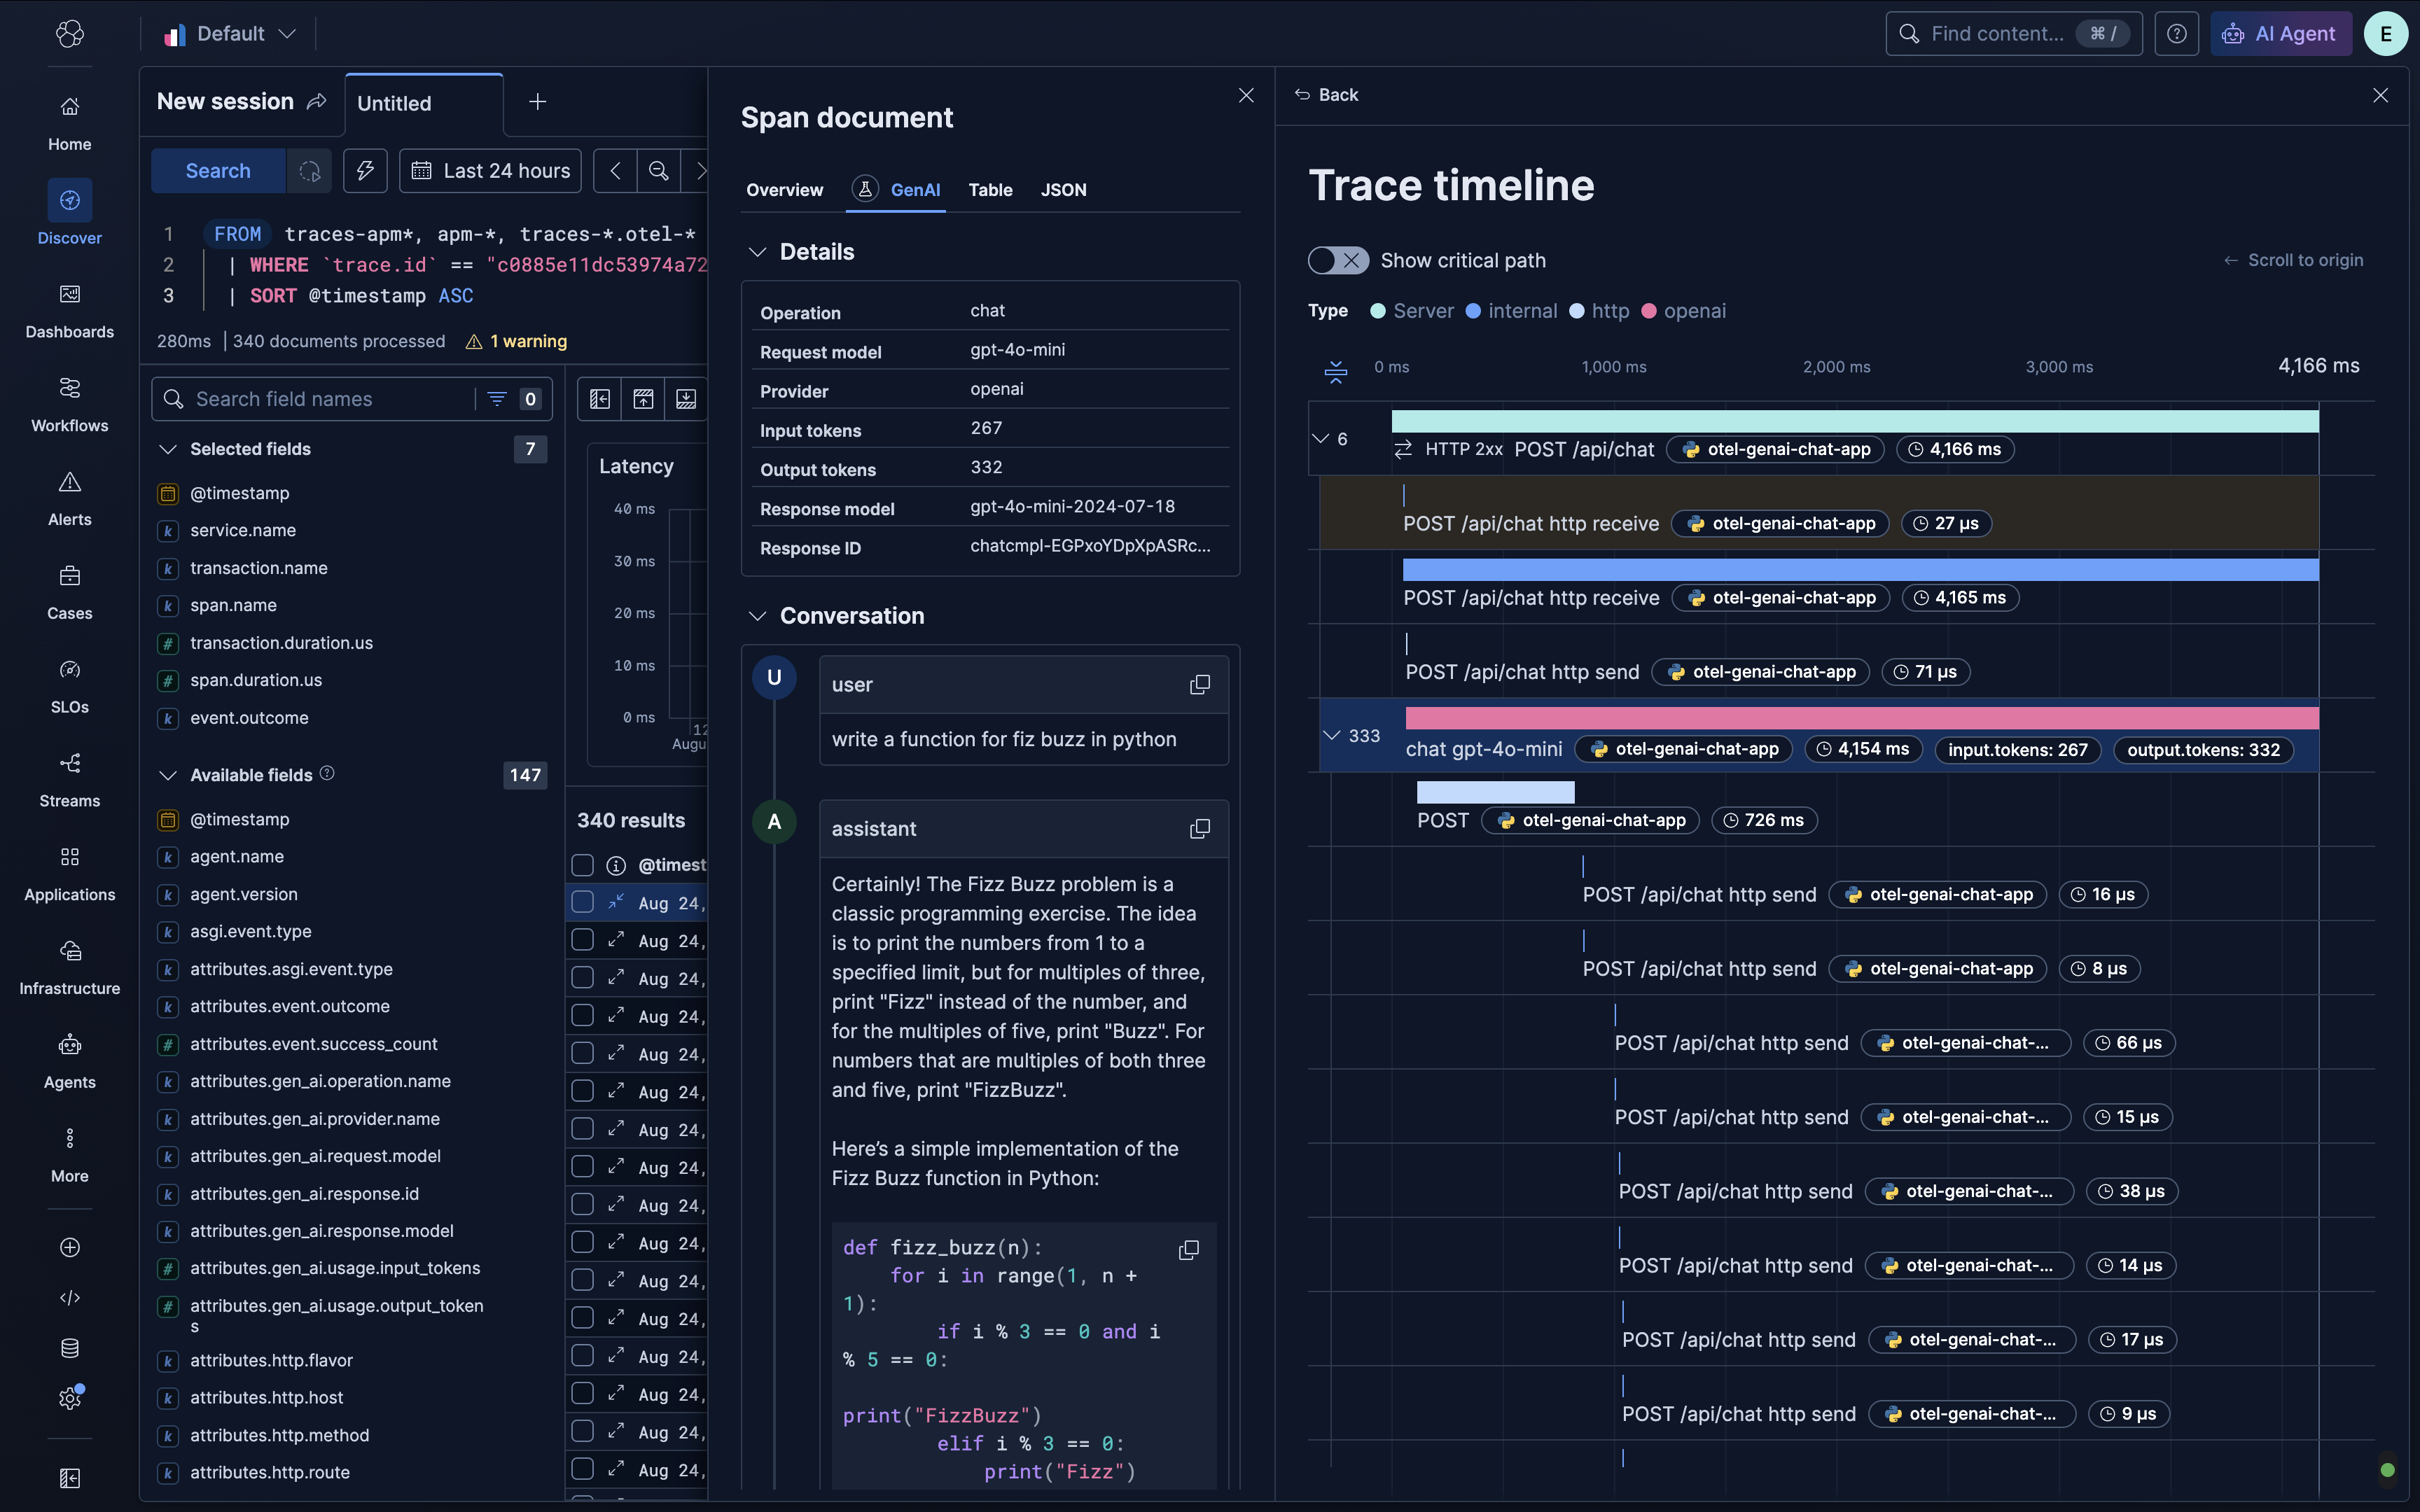
Task: Open the settings gear in sidebar
Action: point(69,1398)
